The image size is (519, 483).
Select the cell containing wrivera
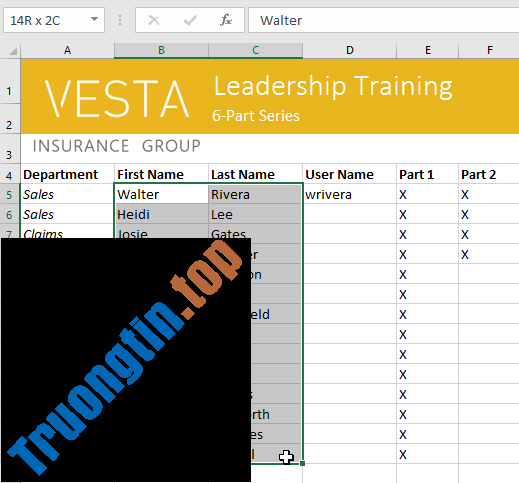[x=350, y=194]
